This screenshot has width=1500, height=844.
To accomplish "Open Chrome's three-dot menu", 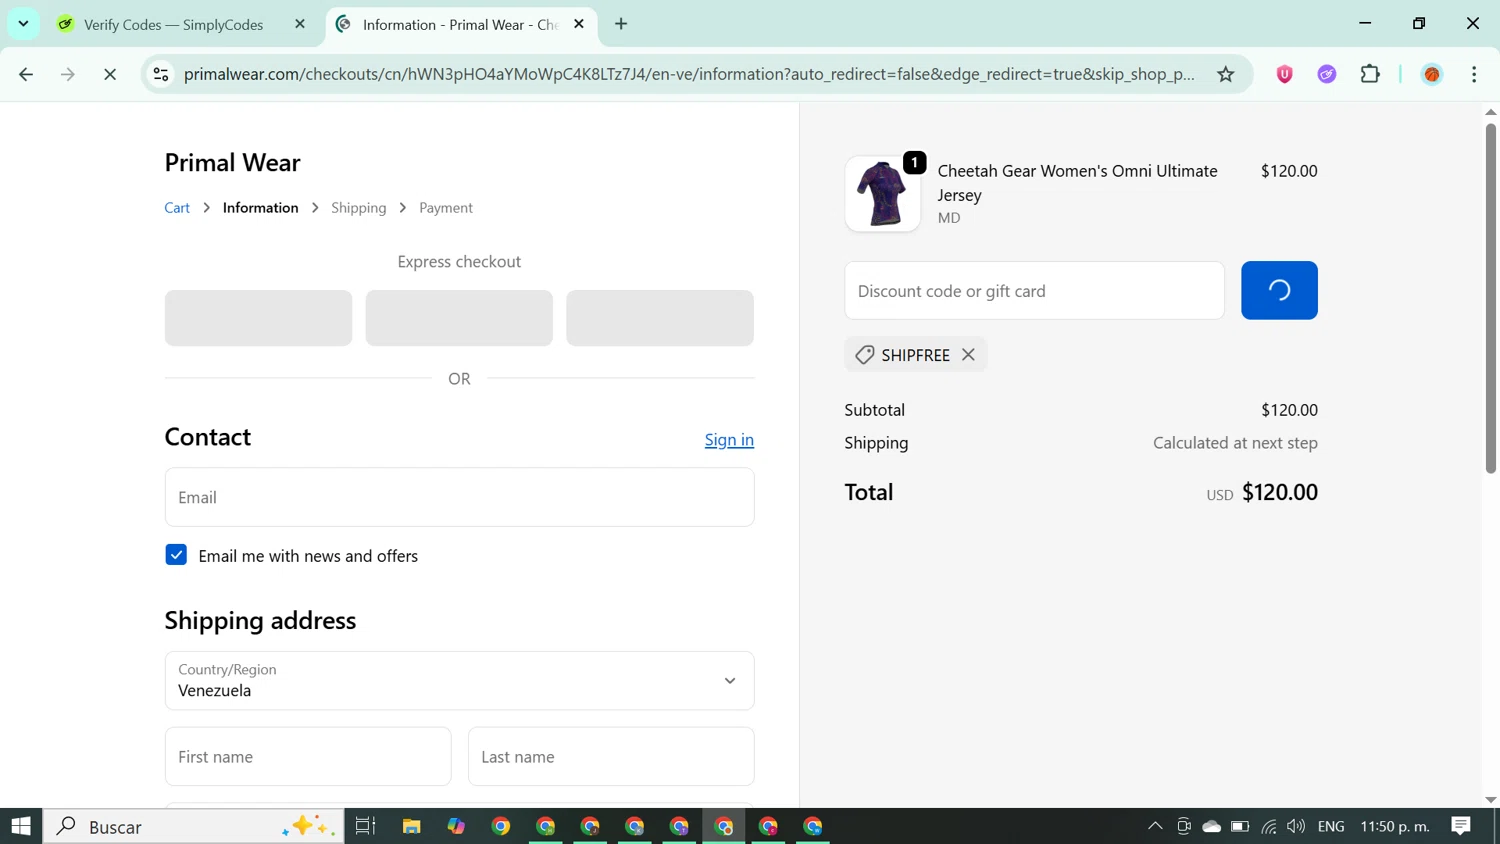I will click(1474, 74).
